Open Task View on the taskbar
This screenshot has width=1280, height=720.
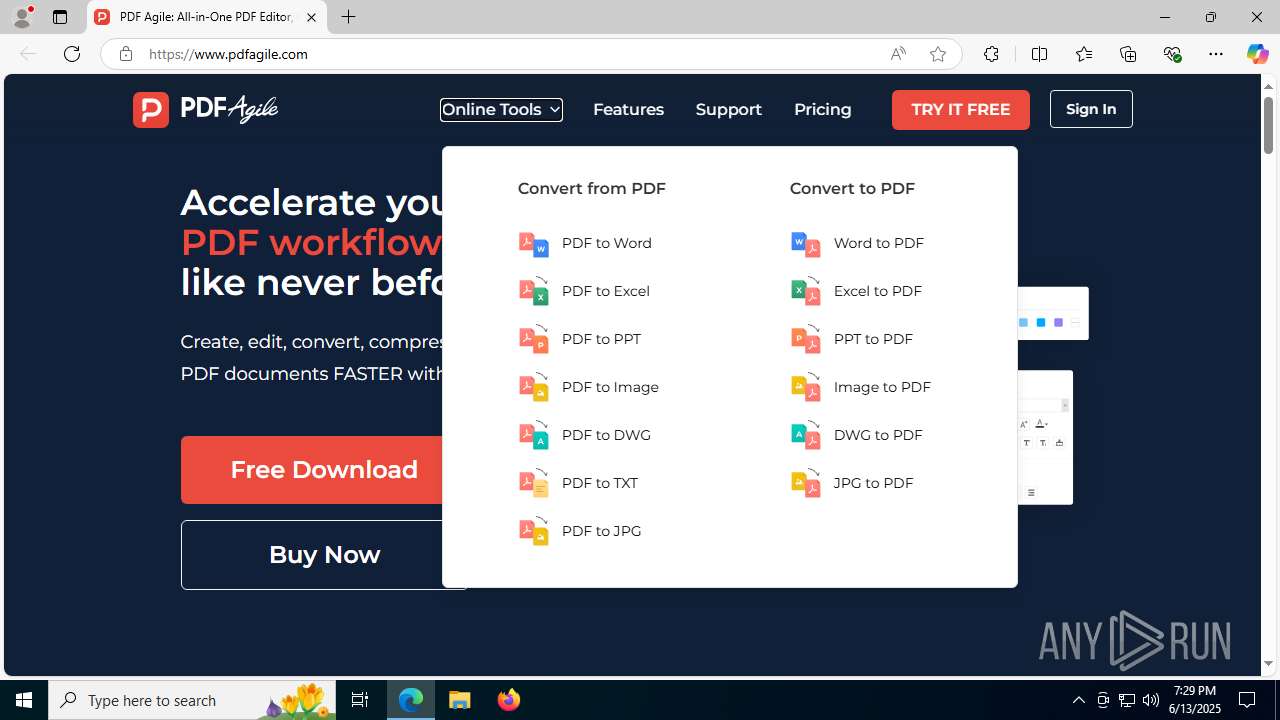[x=360, y=700]
